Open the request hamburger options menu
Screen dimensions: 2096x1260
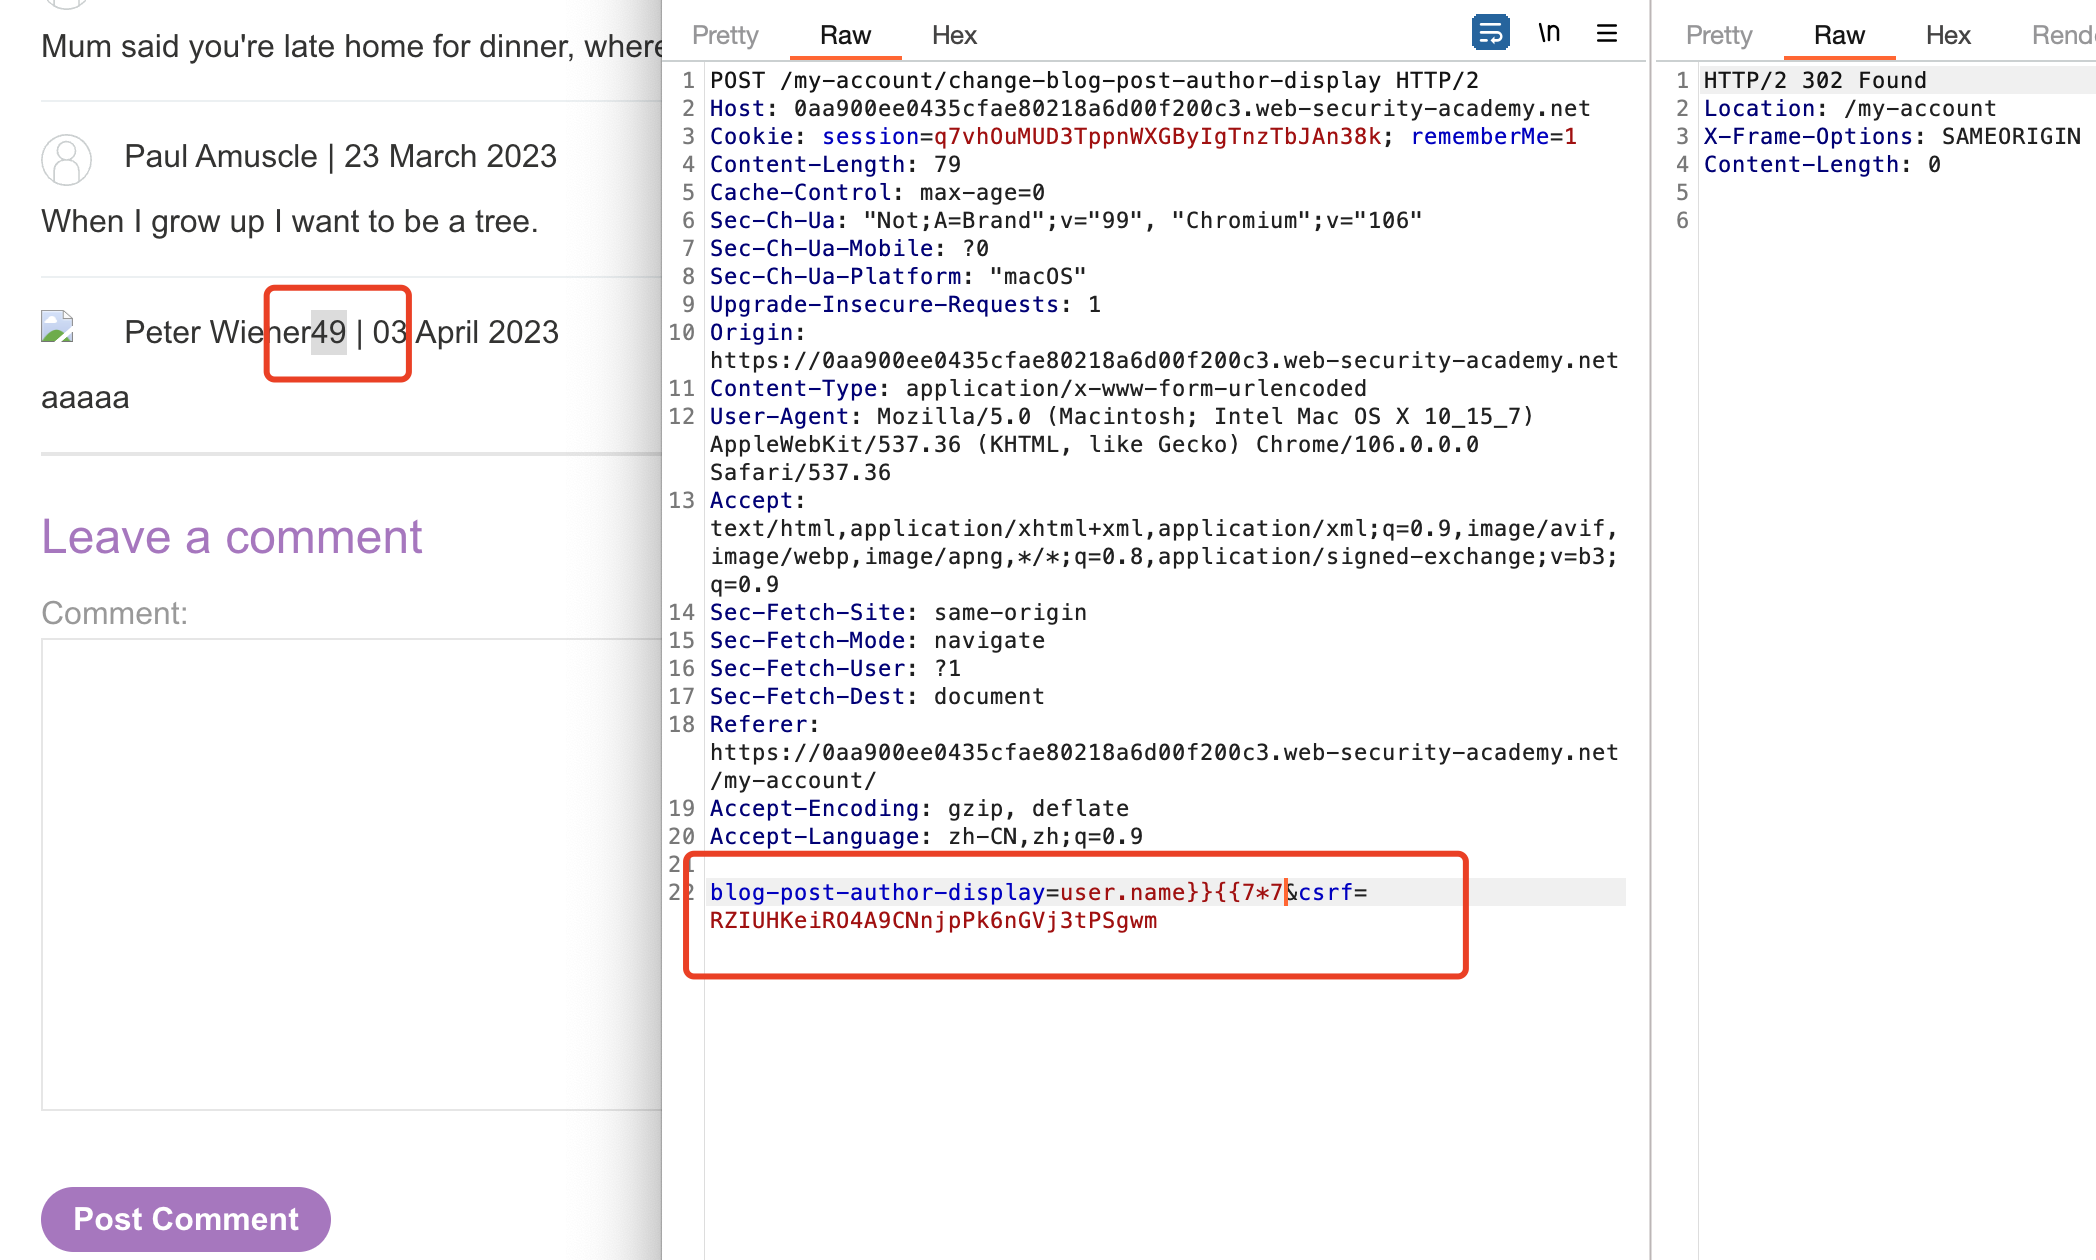tap(1607, 33)
